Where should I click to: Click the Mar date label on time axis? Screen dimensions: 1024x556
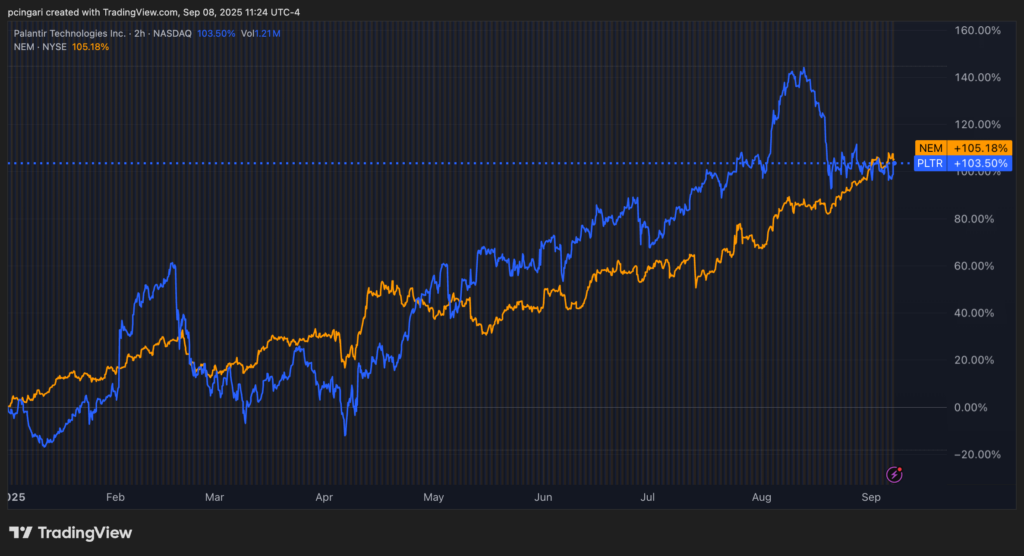tap(214, 497)
